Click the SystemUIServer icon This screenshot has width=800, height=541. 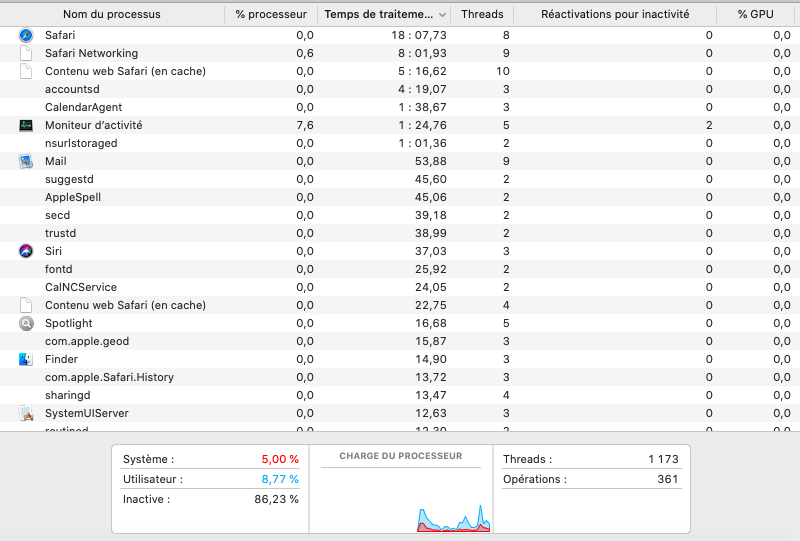pos(26,413)
